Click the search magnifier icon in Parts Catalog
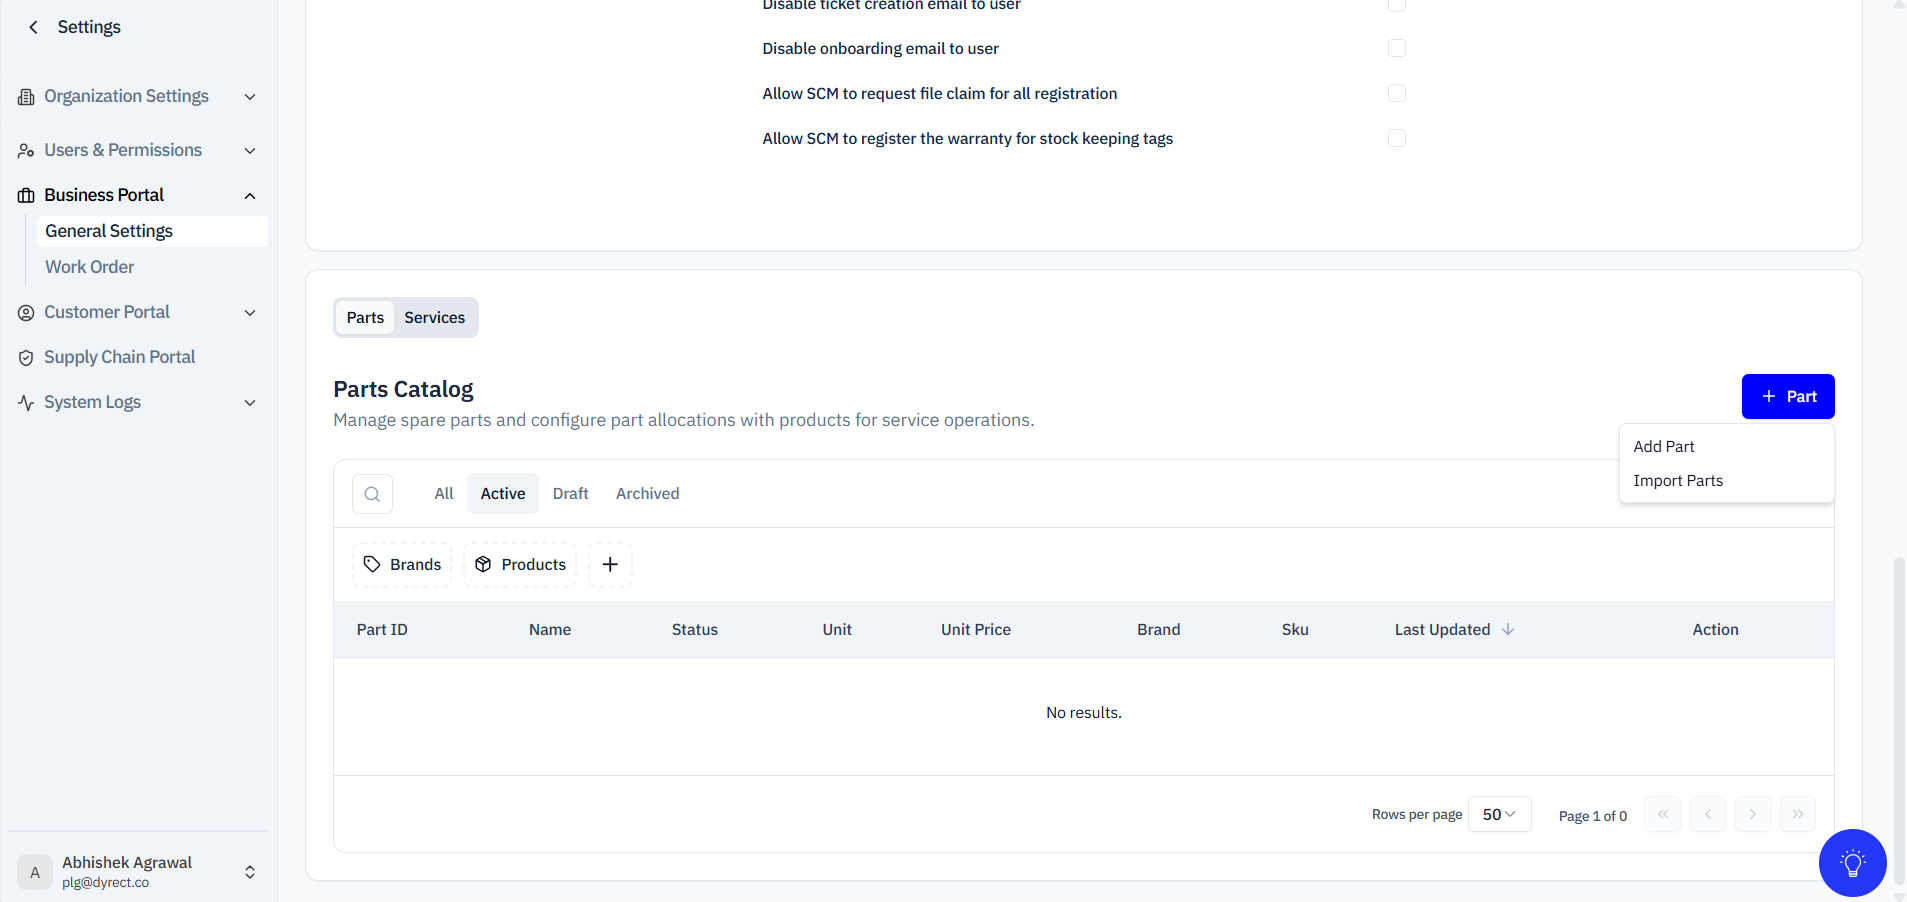 coord(372,494)
